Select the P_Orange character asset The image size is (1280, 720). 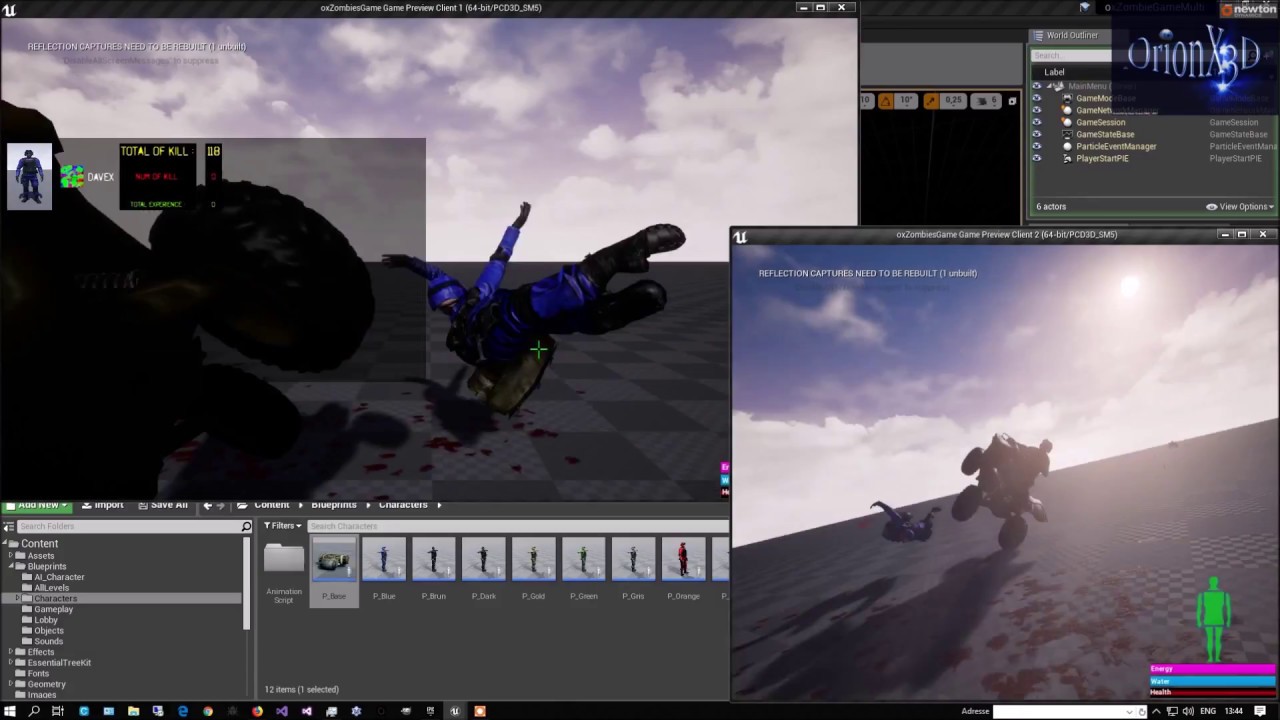pyautogui.click(x=683, y=560)
